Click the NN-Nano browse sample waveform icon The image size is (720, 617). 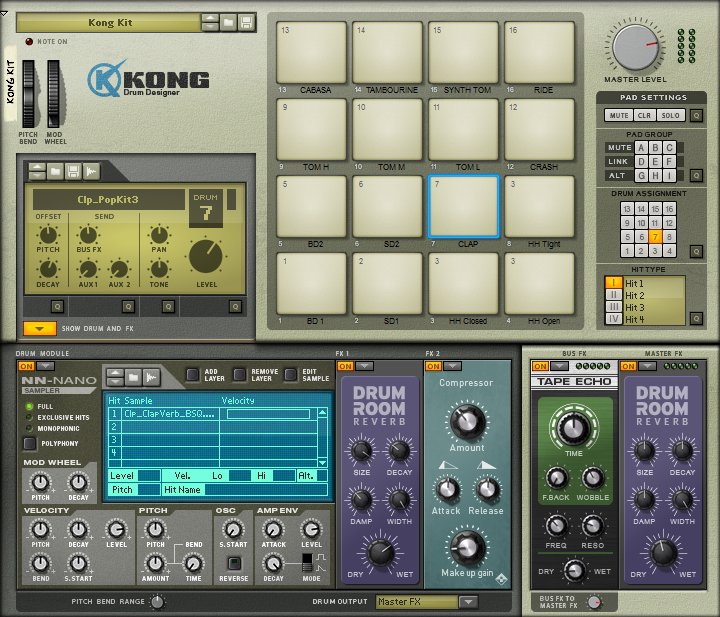(150, 377)
